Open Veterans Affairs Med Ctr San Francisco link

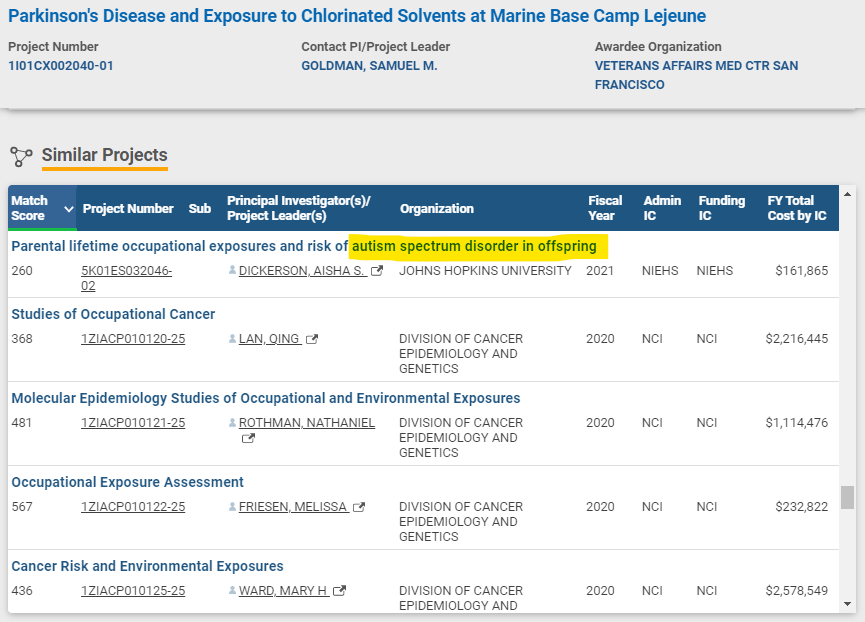coord(696,75)
